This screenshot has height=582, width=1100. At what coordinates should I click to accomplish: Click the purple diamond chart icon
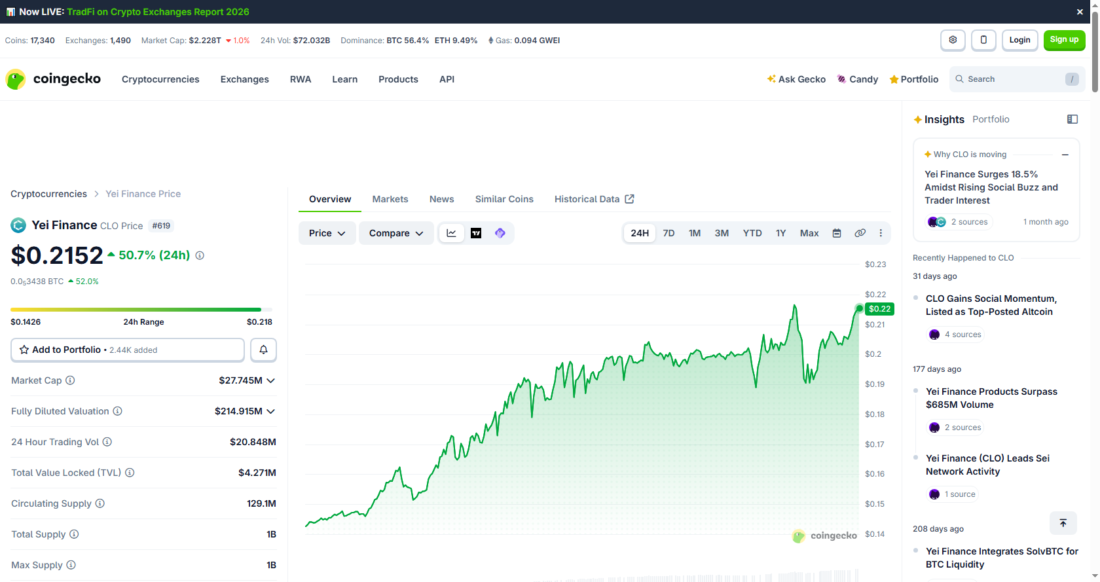click(499, 234)
